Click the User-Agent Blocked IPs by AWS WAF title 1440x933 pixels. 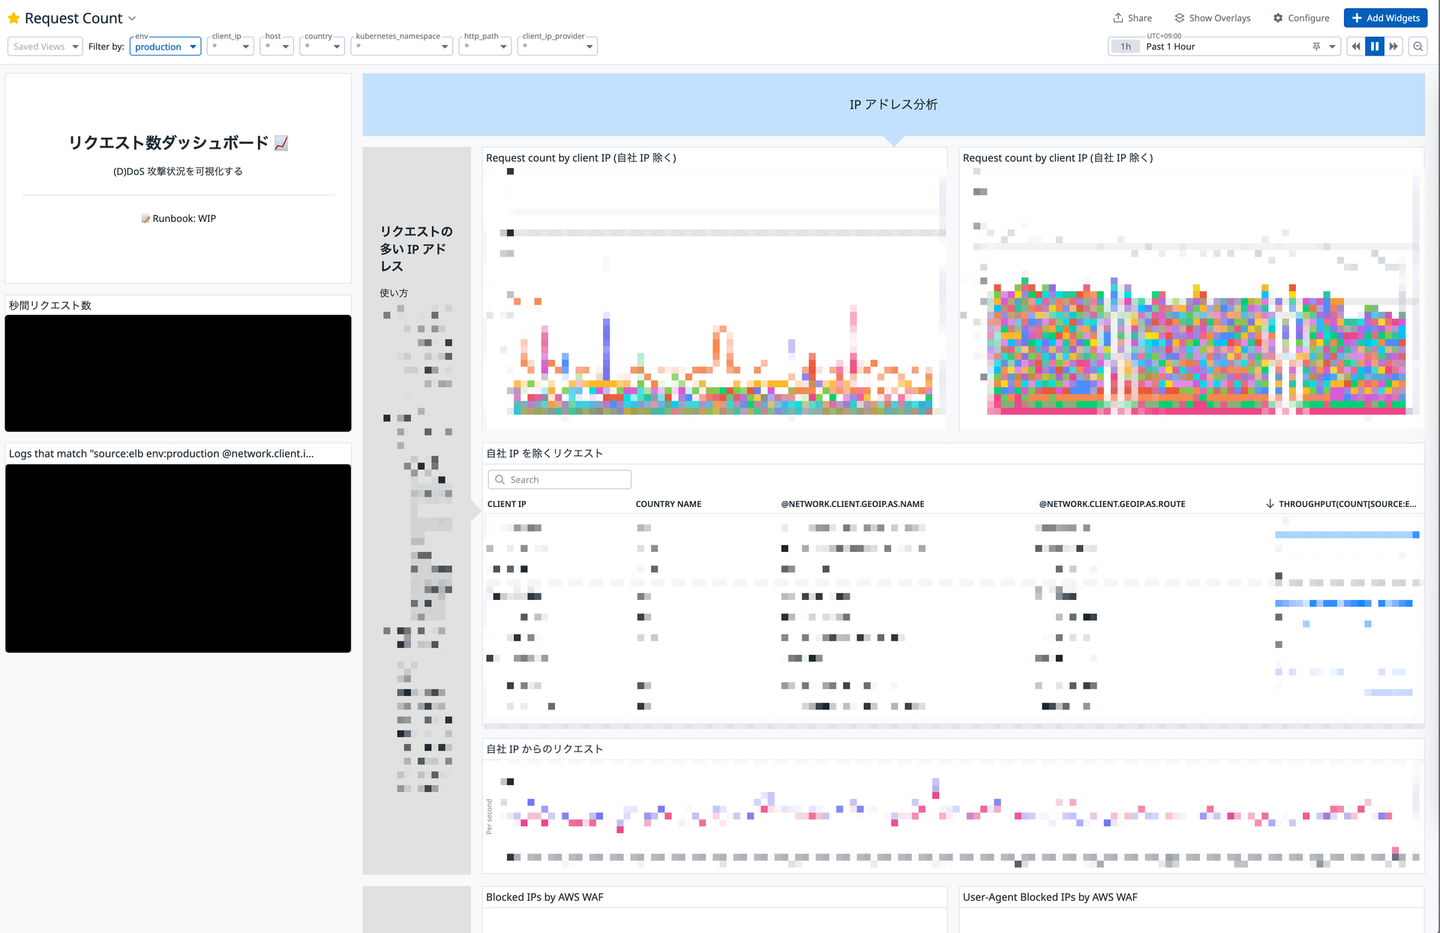(1050, 897)
